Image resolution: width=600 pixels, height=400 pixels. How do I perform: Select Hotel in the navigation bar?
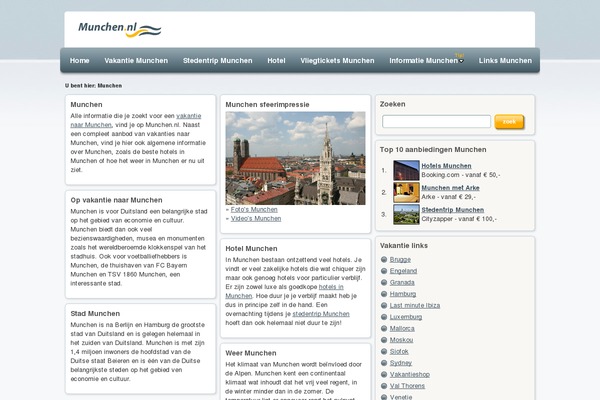tap(276, 60)
